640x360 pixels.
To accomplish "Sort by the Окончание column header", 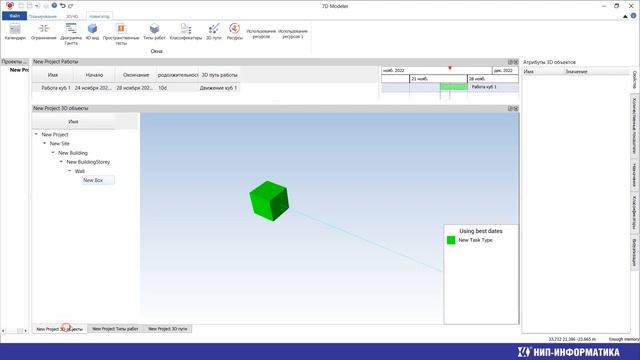I will click(136, 75).
